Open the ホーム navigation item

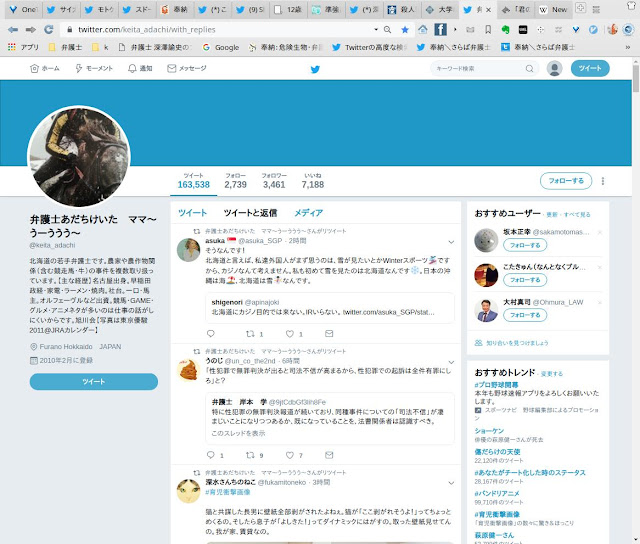[x=45, y=69]
